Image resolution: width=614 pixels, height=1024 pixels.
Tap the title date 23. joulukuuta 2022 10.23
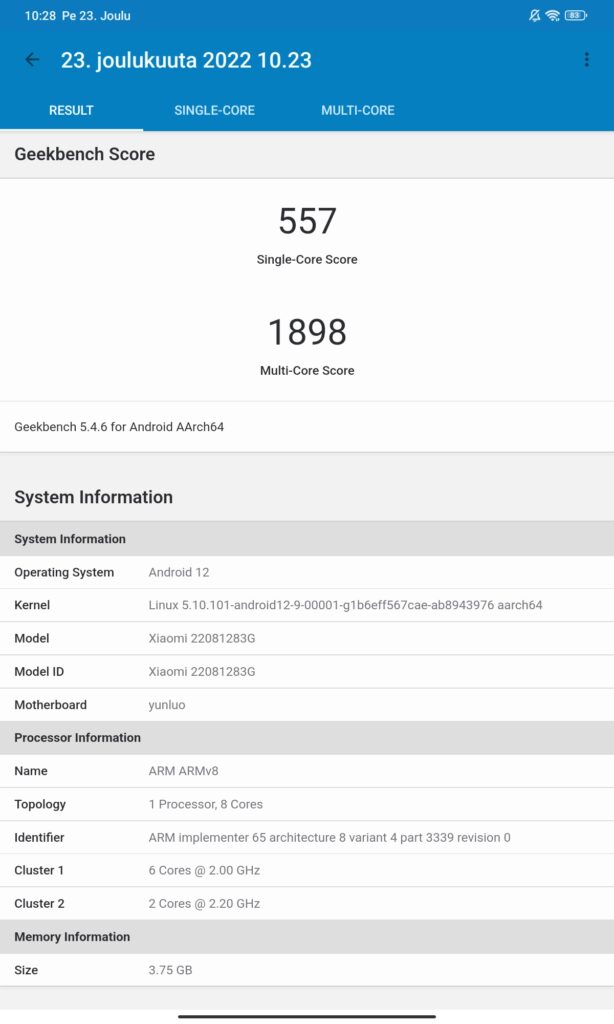coord(186,61)
